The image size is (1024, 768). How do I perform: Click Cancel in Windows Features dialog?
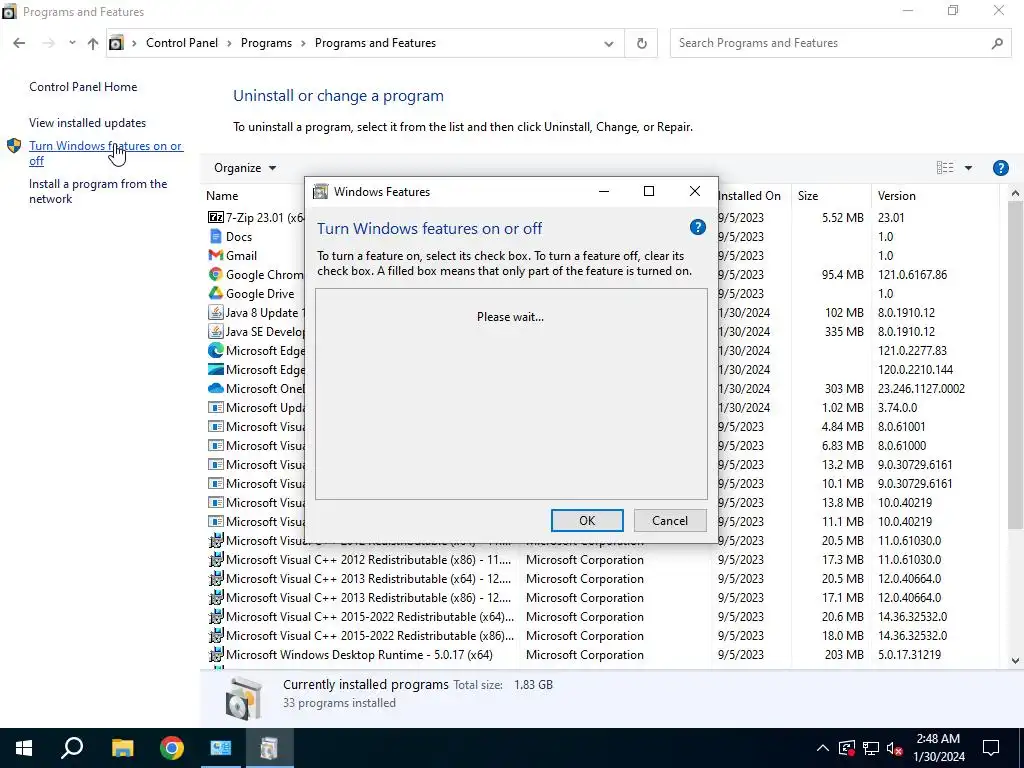pyautogui.click(x=670, y=520)
